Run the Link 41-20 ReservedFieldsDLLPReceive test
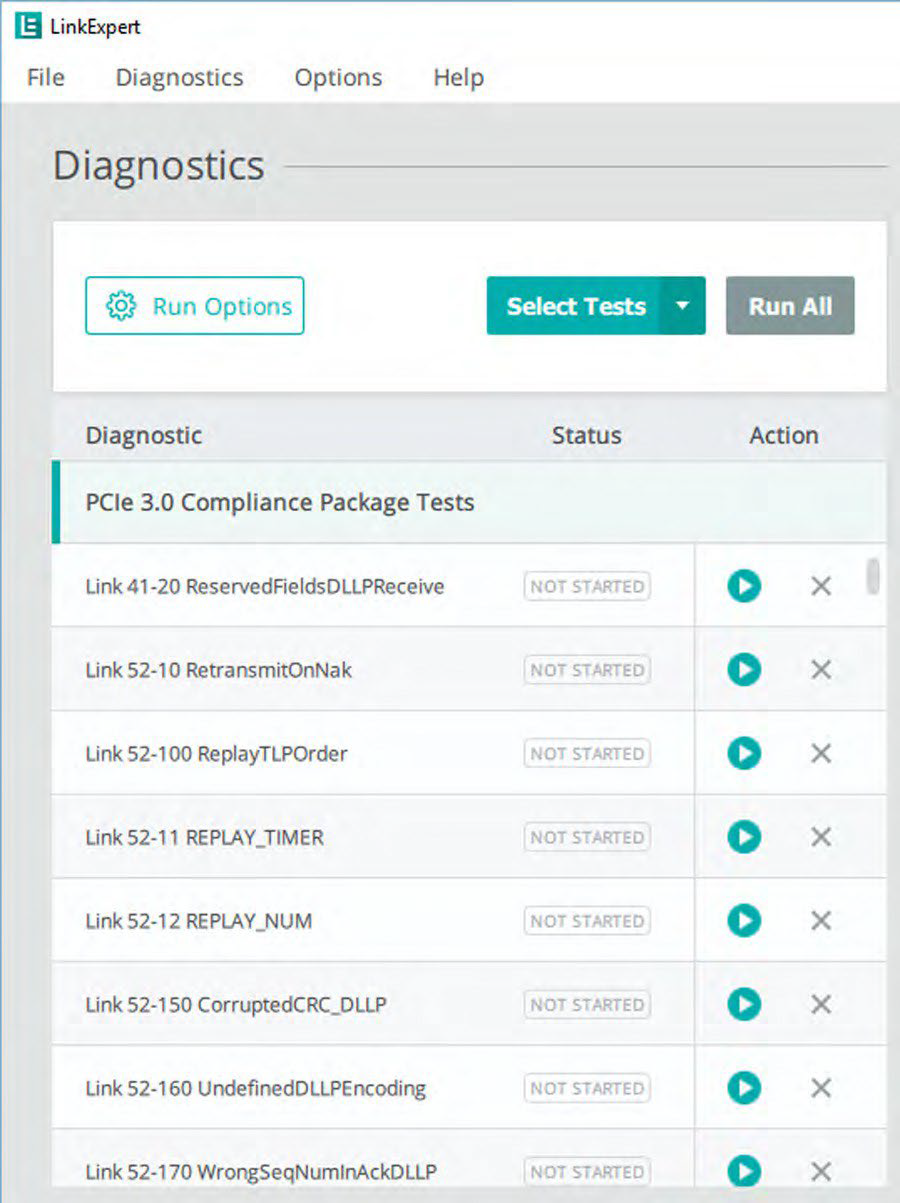The width and height of the screenshot is (900, 1203). [x=744, y=586]
